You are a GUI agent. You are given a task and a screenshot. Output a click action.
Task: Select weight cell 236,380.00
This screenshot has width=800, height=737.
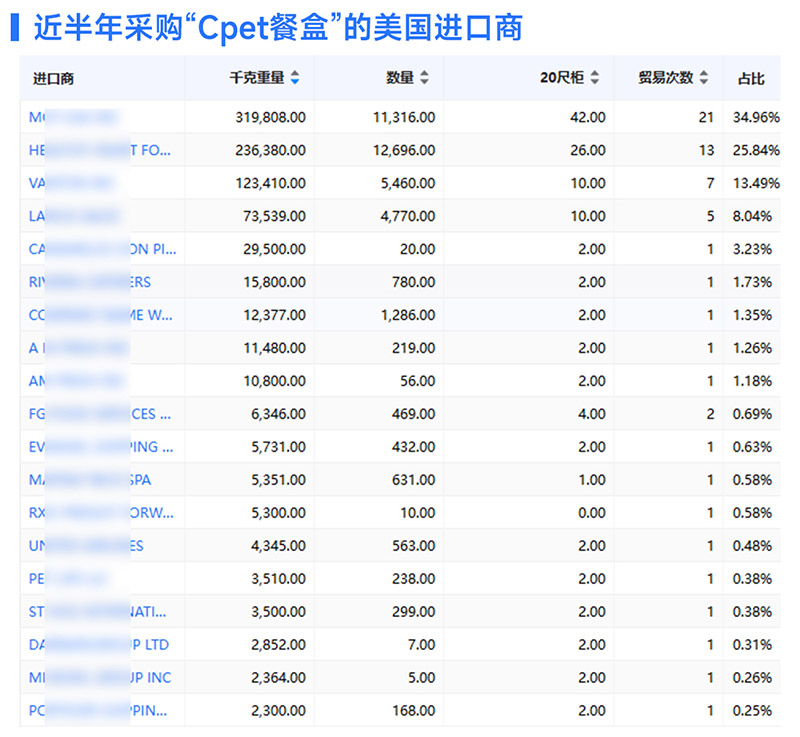(270, 150)
